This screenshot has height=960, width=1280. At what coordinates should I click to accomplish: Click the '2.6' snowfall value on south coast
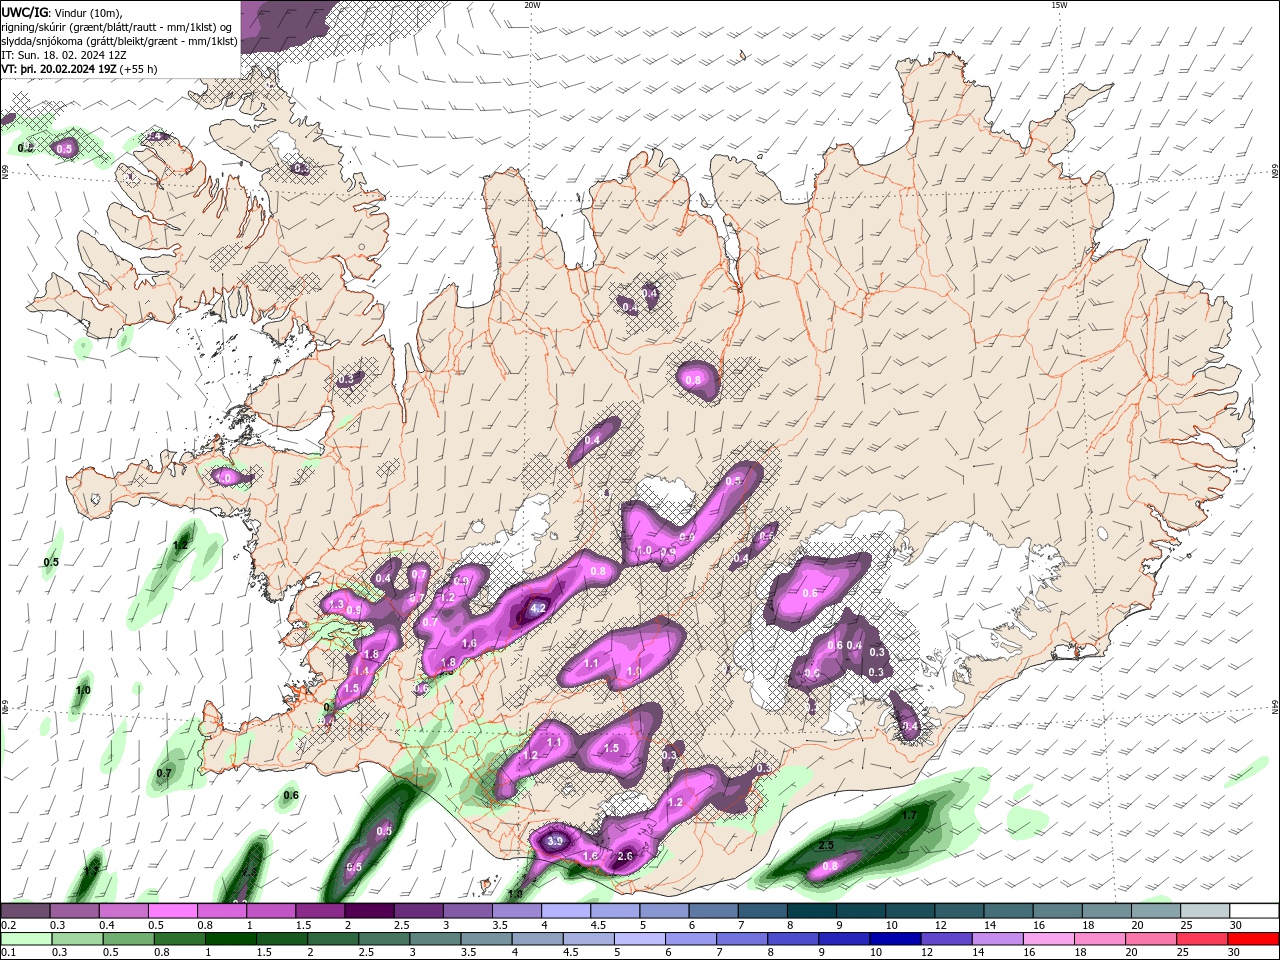point(626,856)
